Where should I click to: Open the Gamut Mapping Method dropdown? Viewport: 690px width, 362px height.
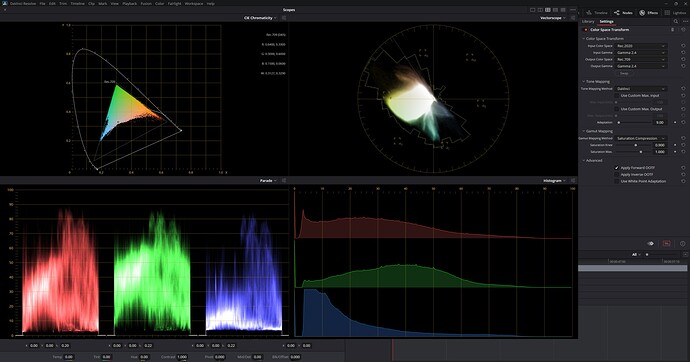(x=640, y=138)
